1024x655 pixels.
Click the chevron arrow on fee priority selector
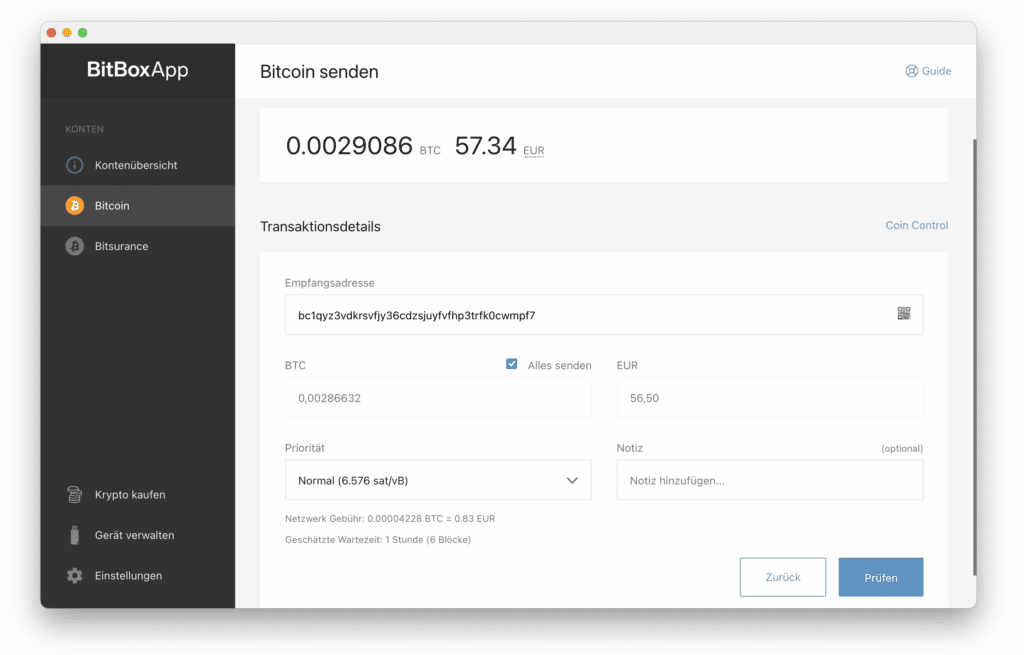[x=572, y=480]
